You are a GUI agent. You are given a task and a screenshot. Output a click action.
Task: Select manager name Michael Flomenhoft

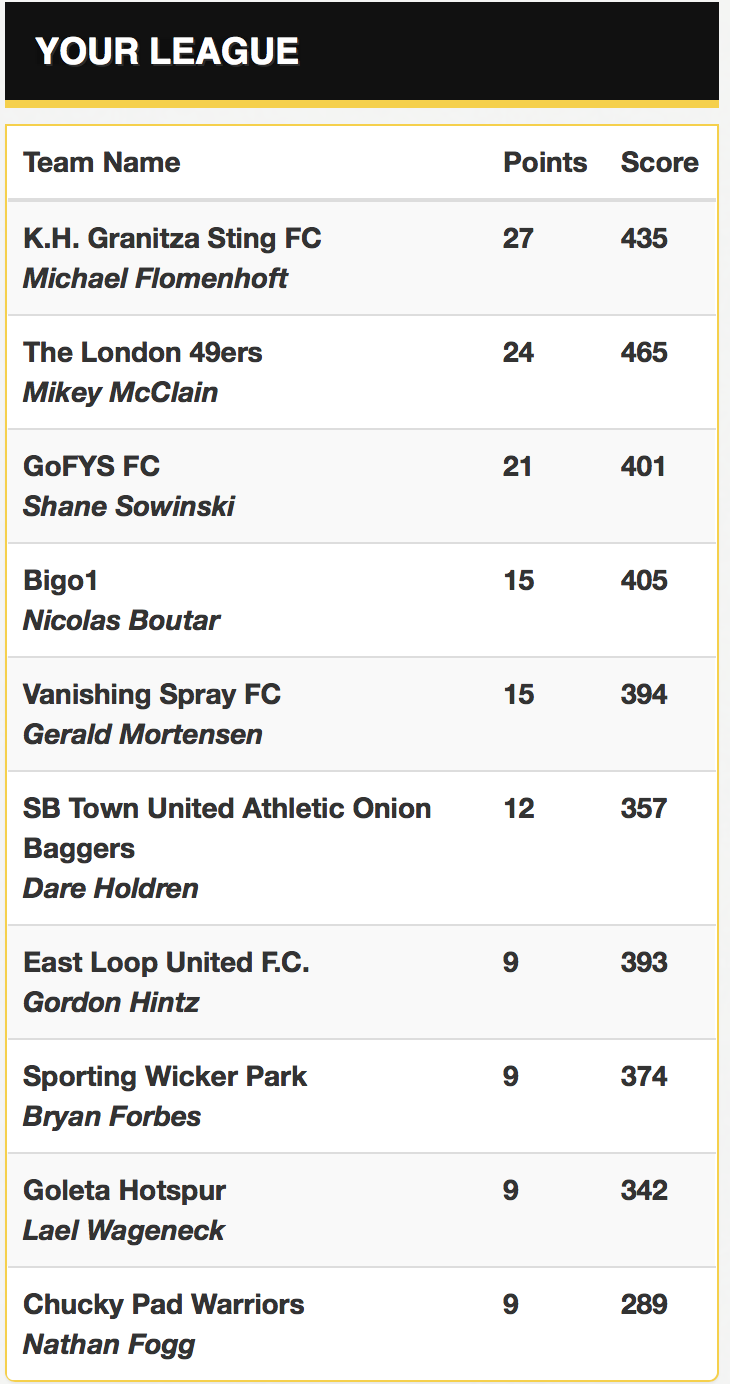(x=155, y=278)
